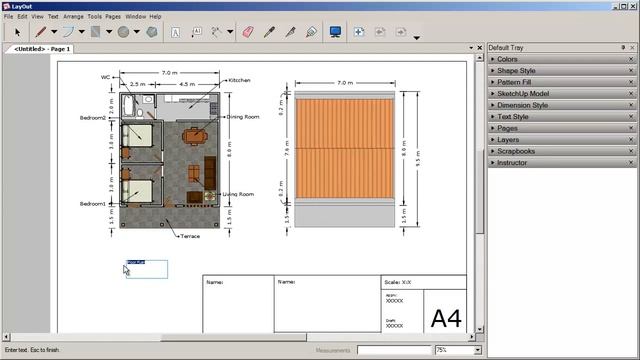Open the Arrange menu
Viewport: 640px width, 360px height.
point(73,17)
